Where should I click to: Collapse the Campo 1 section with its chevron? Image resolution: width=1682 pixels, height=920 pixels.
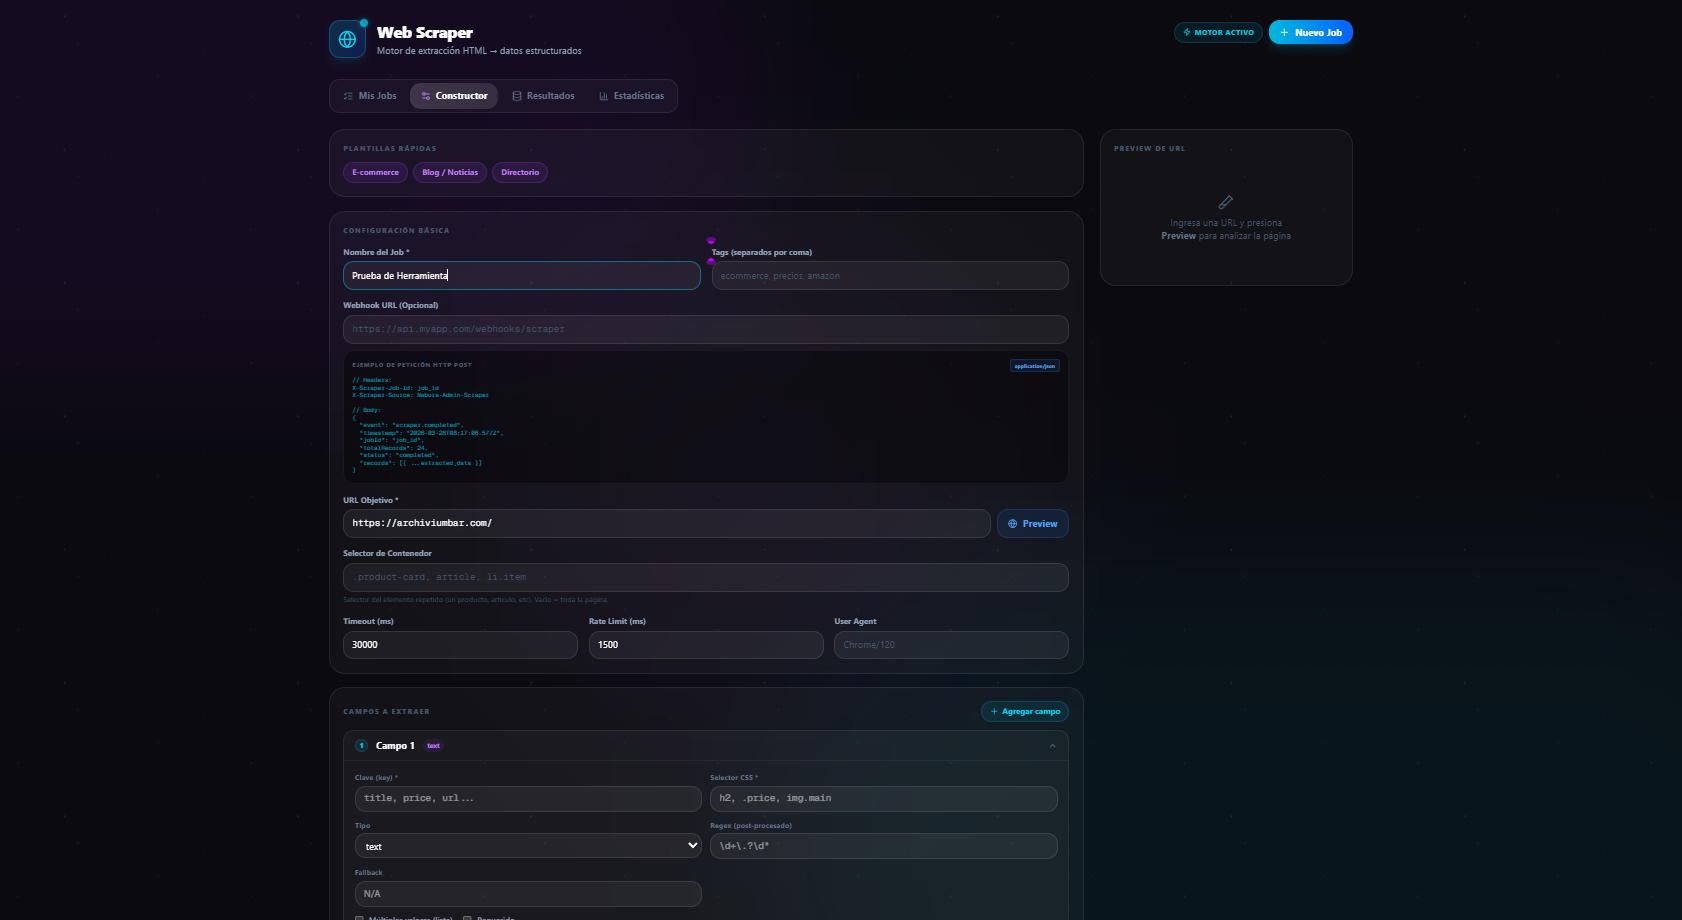tap(1052, 746)
